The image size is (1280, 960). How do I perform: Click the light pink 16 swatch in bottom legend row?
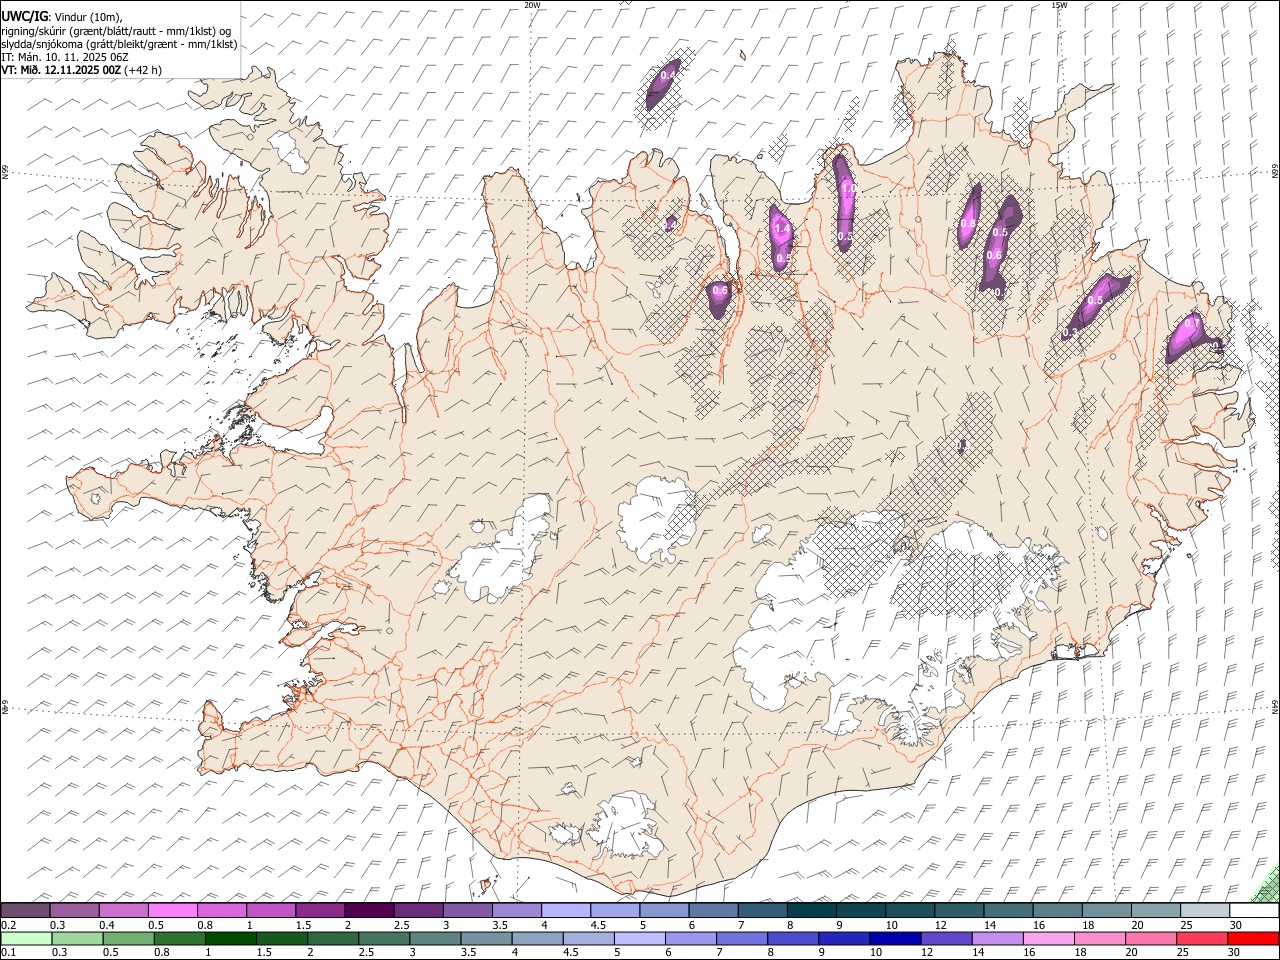pos(1049,938)
